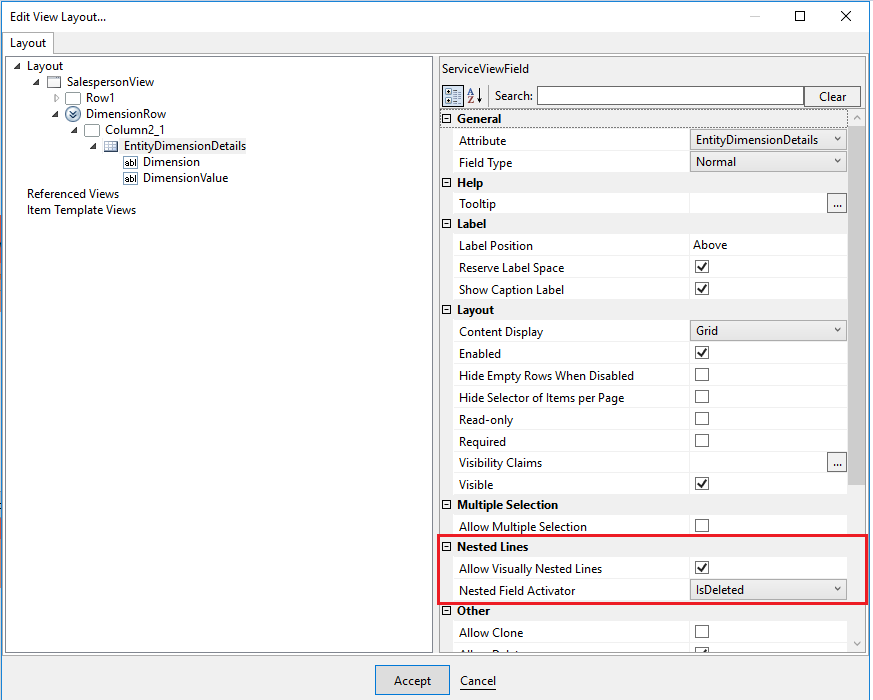Open the Tooltip ellipsis editor
Screen dimensions: 873x700
point(837,204)
